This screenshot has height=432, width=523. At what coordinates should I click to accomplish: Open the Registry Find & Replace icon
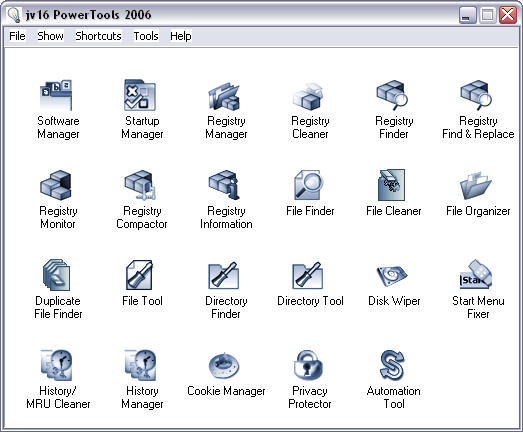click(476, 95)
